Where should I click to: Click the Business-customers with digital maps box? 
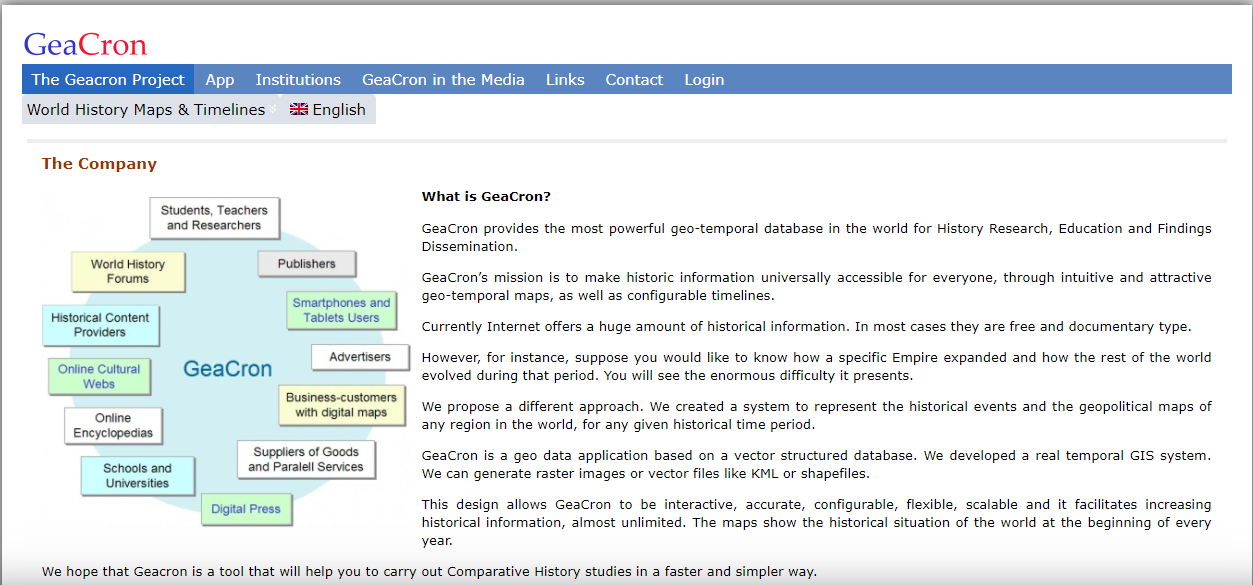click(x=341, y=404)
